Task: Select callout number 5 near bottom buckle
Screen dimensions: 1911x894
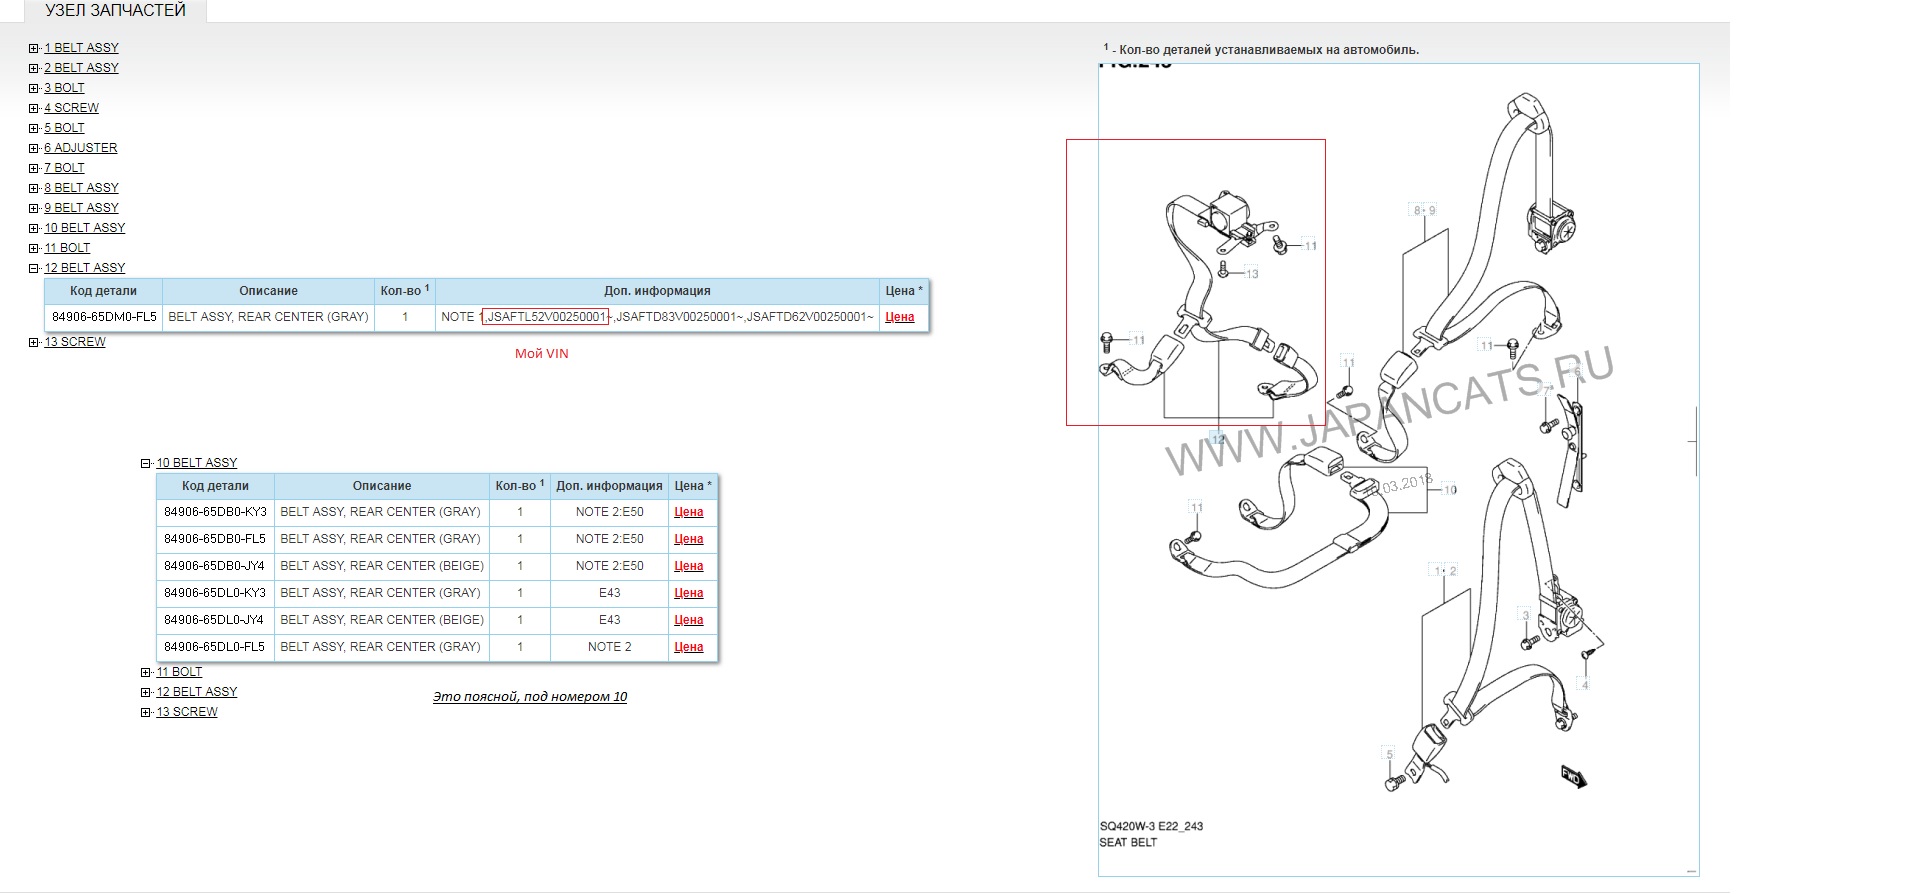Action: (x=1388, y=754)
